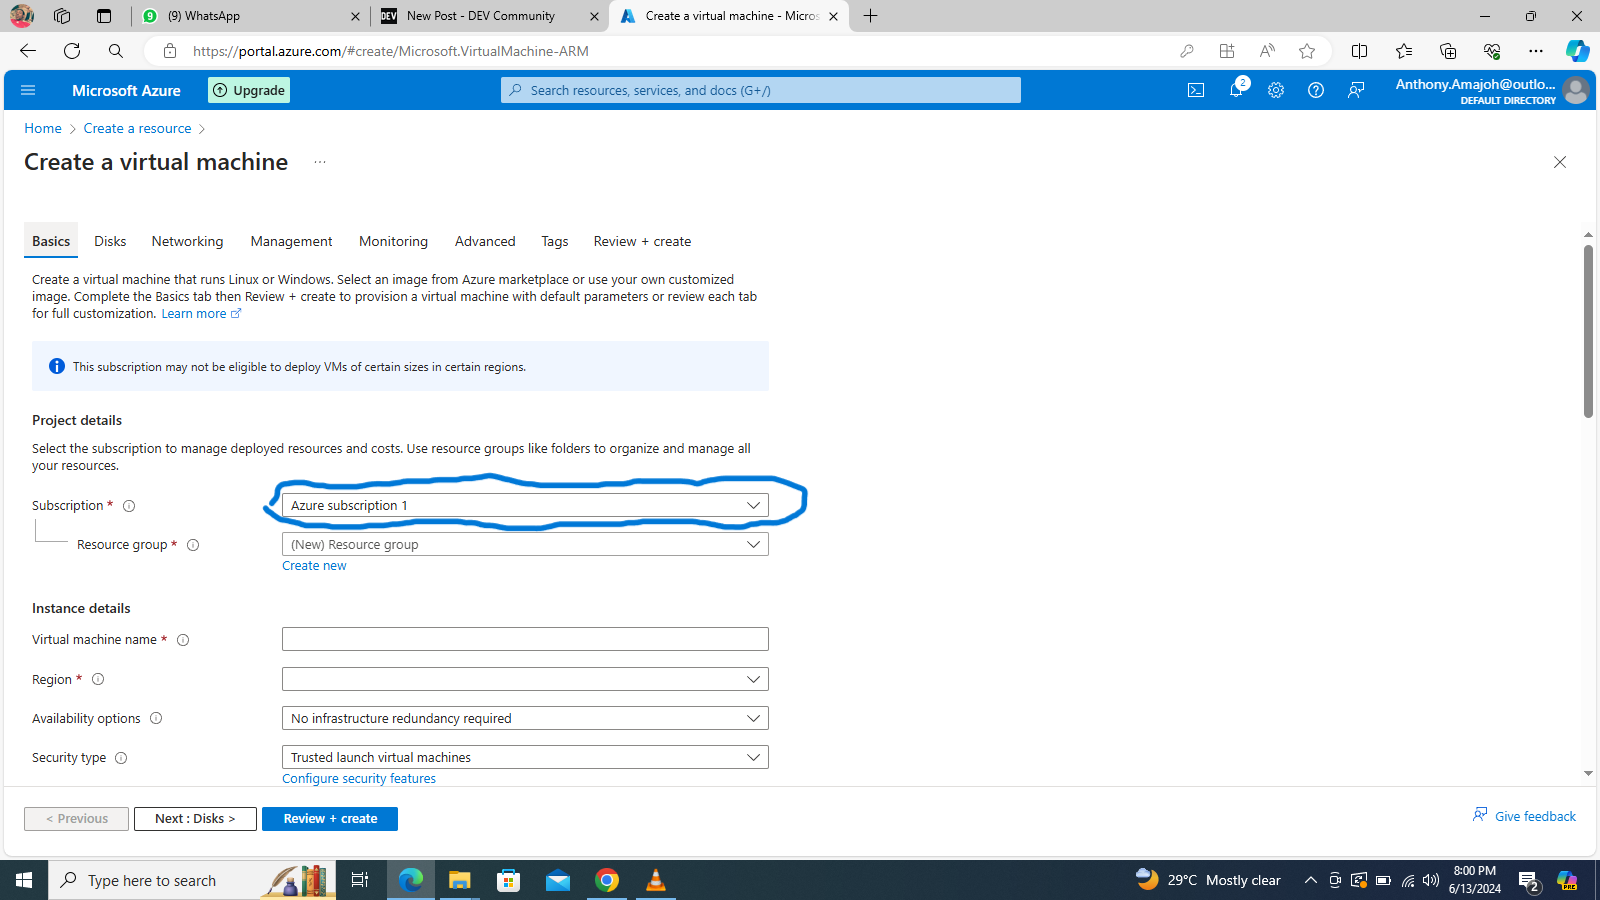Switch to the Monitoring tab
Screen dimensions: 1600x900
393,241
